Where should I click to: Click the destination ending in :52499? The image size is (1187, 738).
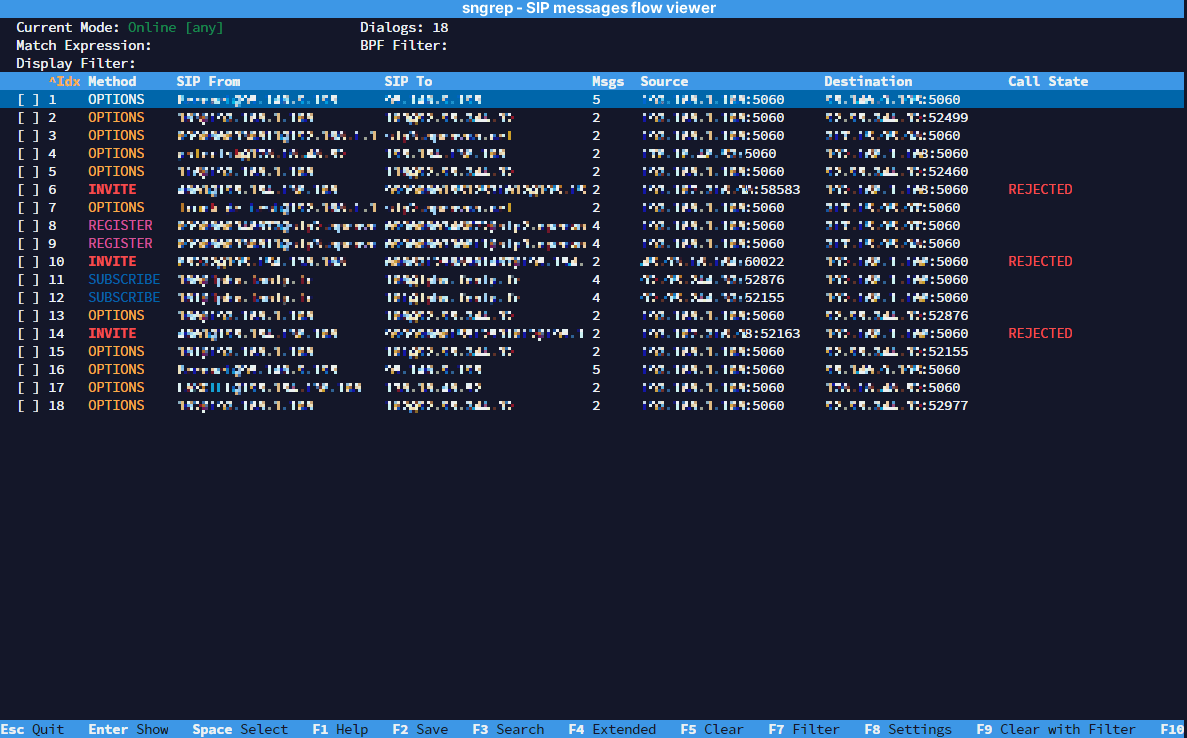click(x=896, y=118)
